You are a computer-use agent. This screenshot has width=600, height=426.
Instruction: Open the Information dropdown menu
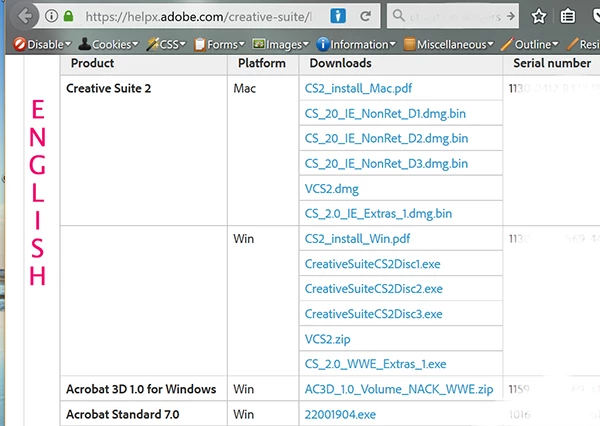[356, 44]
